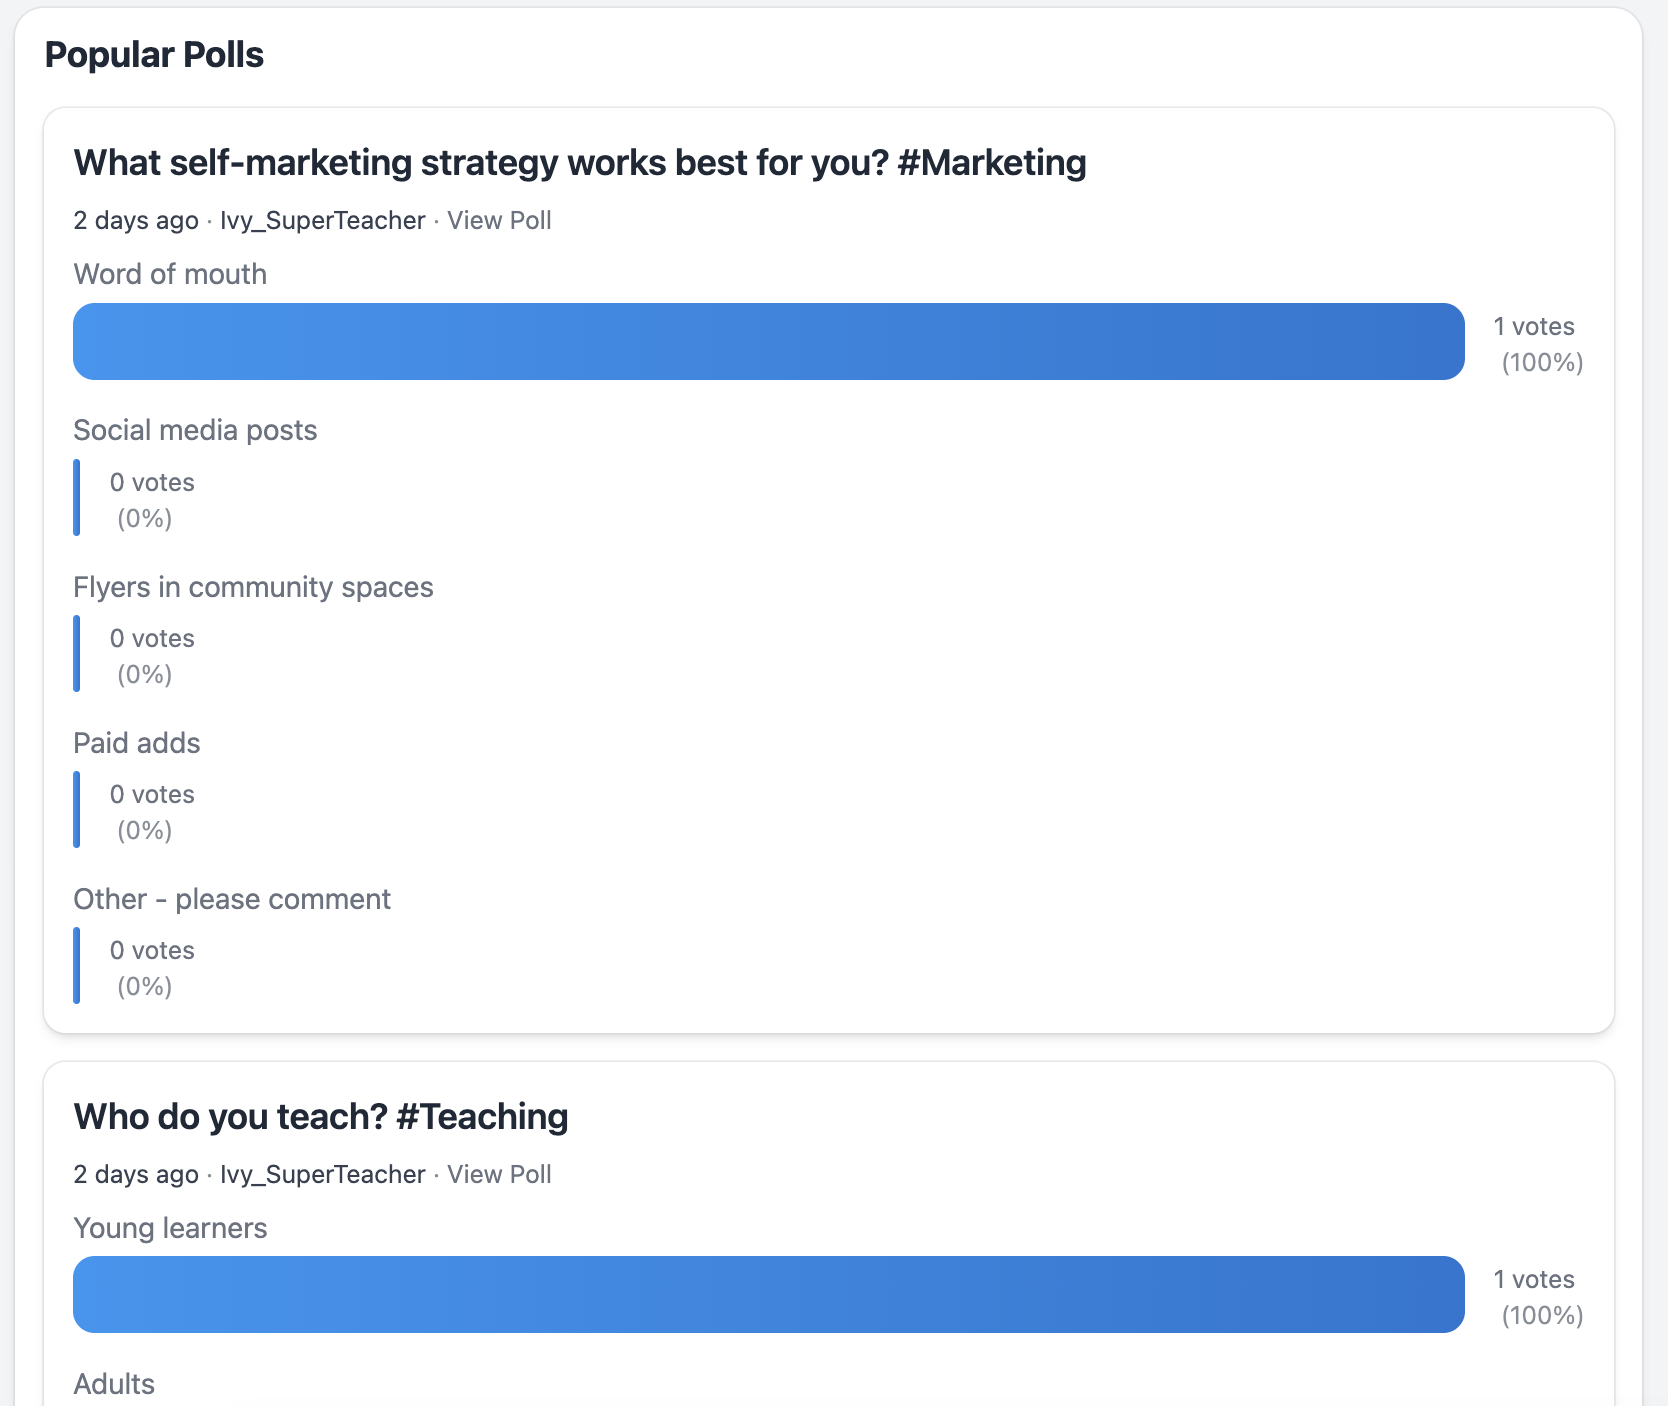The width and height of the screenshot is (1668, 1406).
Task: Click Ivy_SuperTeacher author on the Marketing poll
Action: 322,221
